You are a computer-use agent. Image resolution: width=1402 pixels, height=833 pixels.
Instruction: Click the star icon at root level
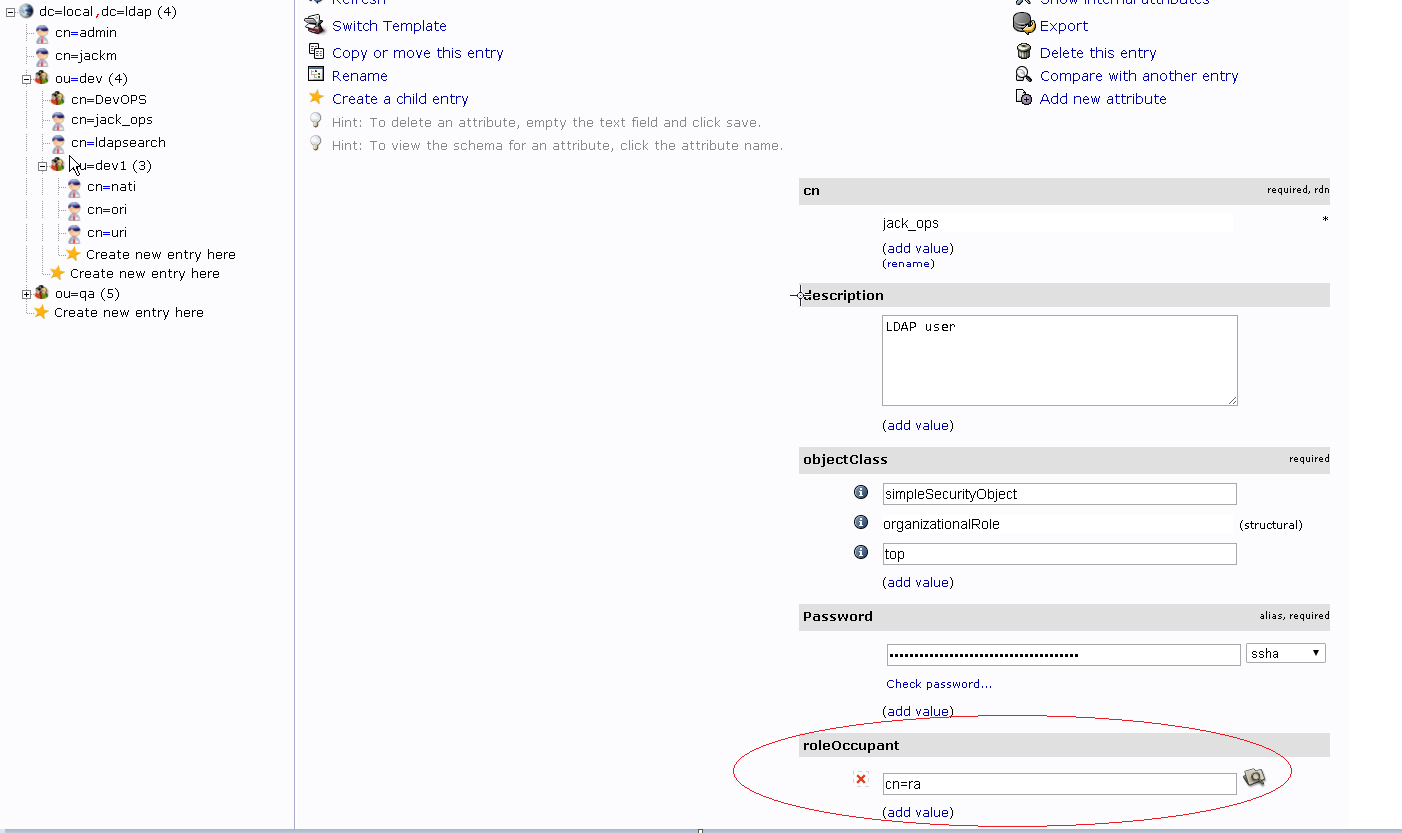(x=41, y=312)
